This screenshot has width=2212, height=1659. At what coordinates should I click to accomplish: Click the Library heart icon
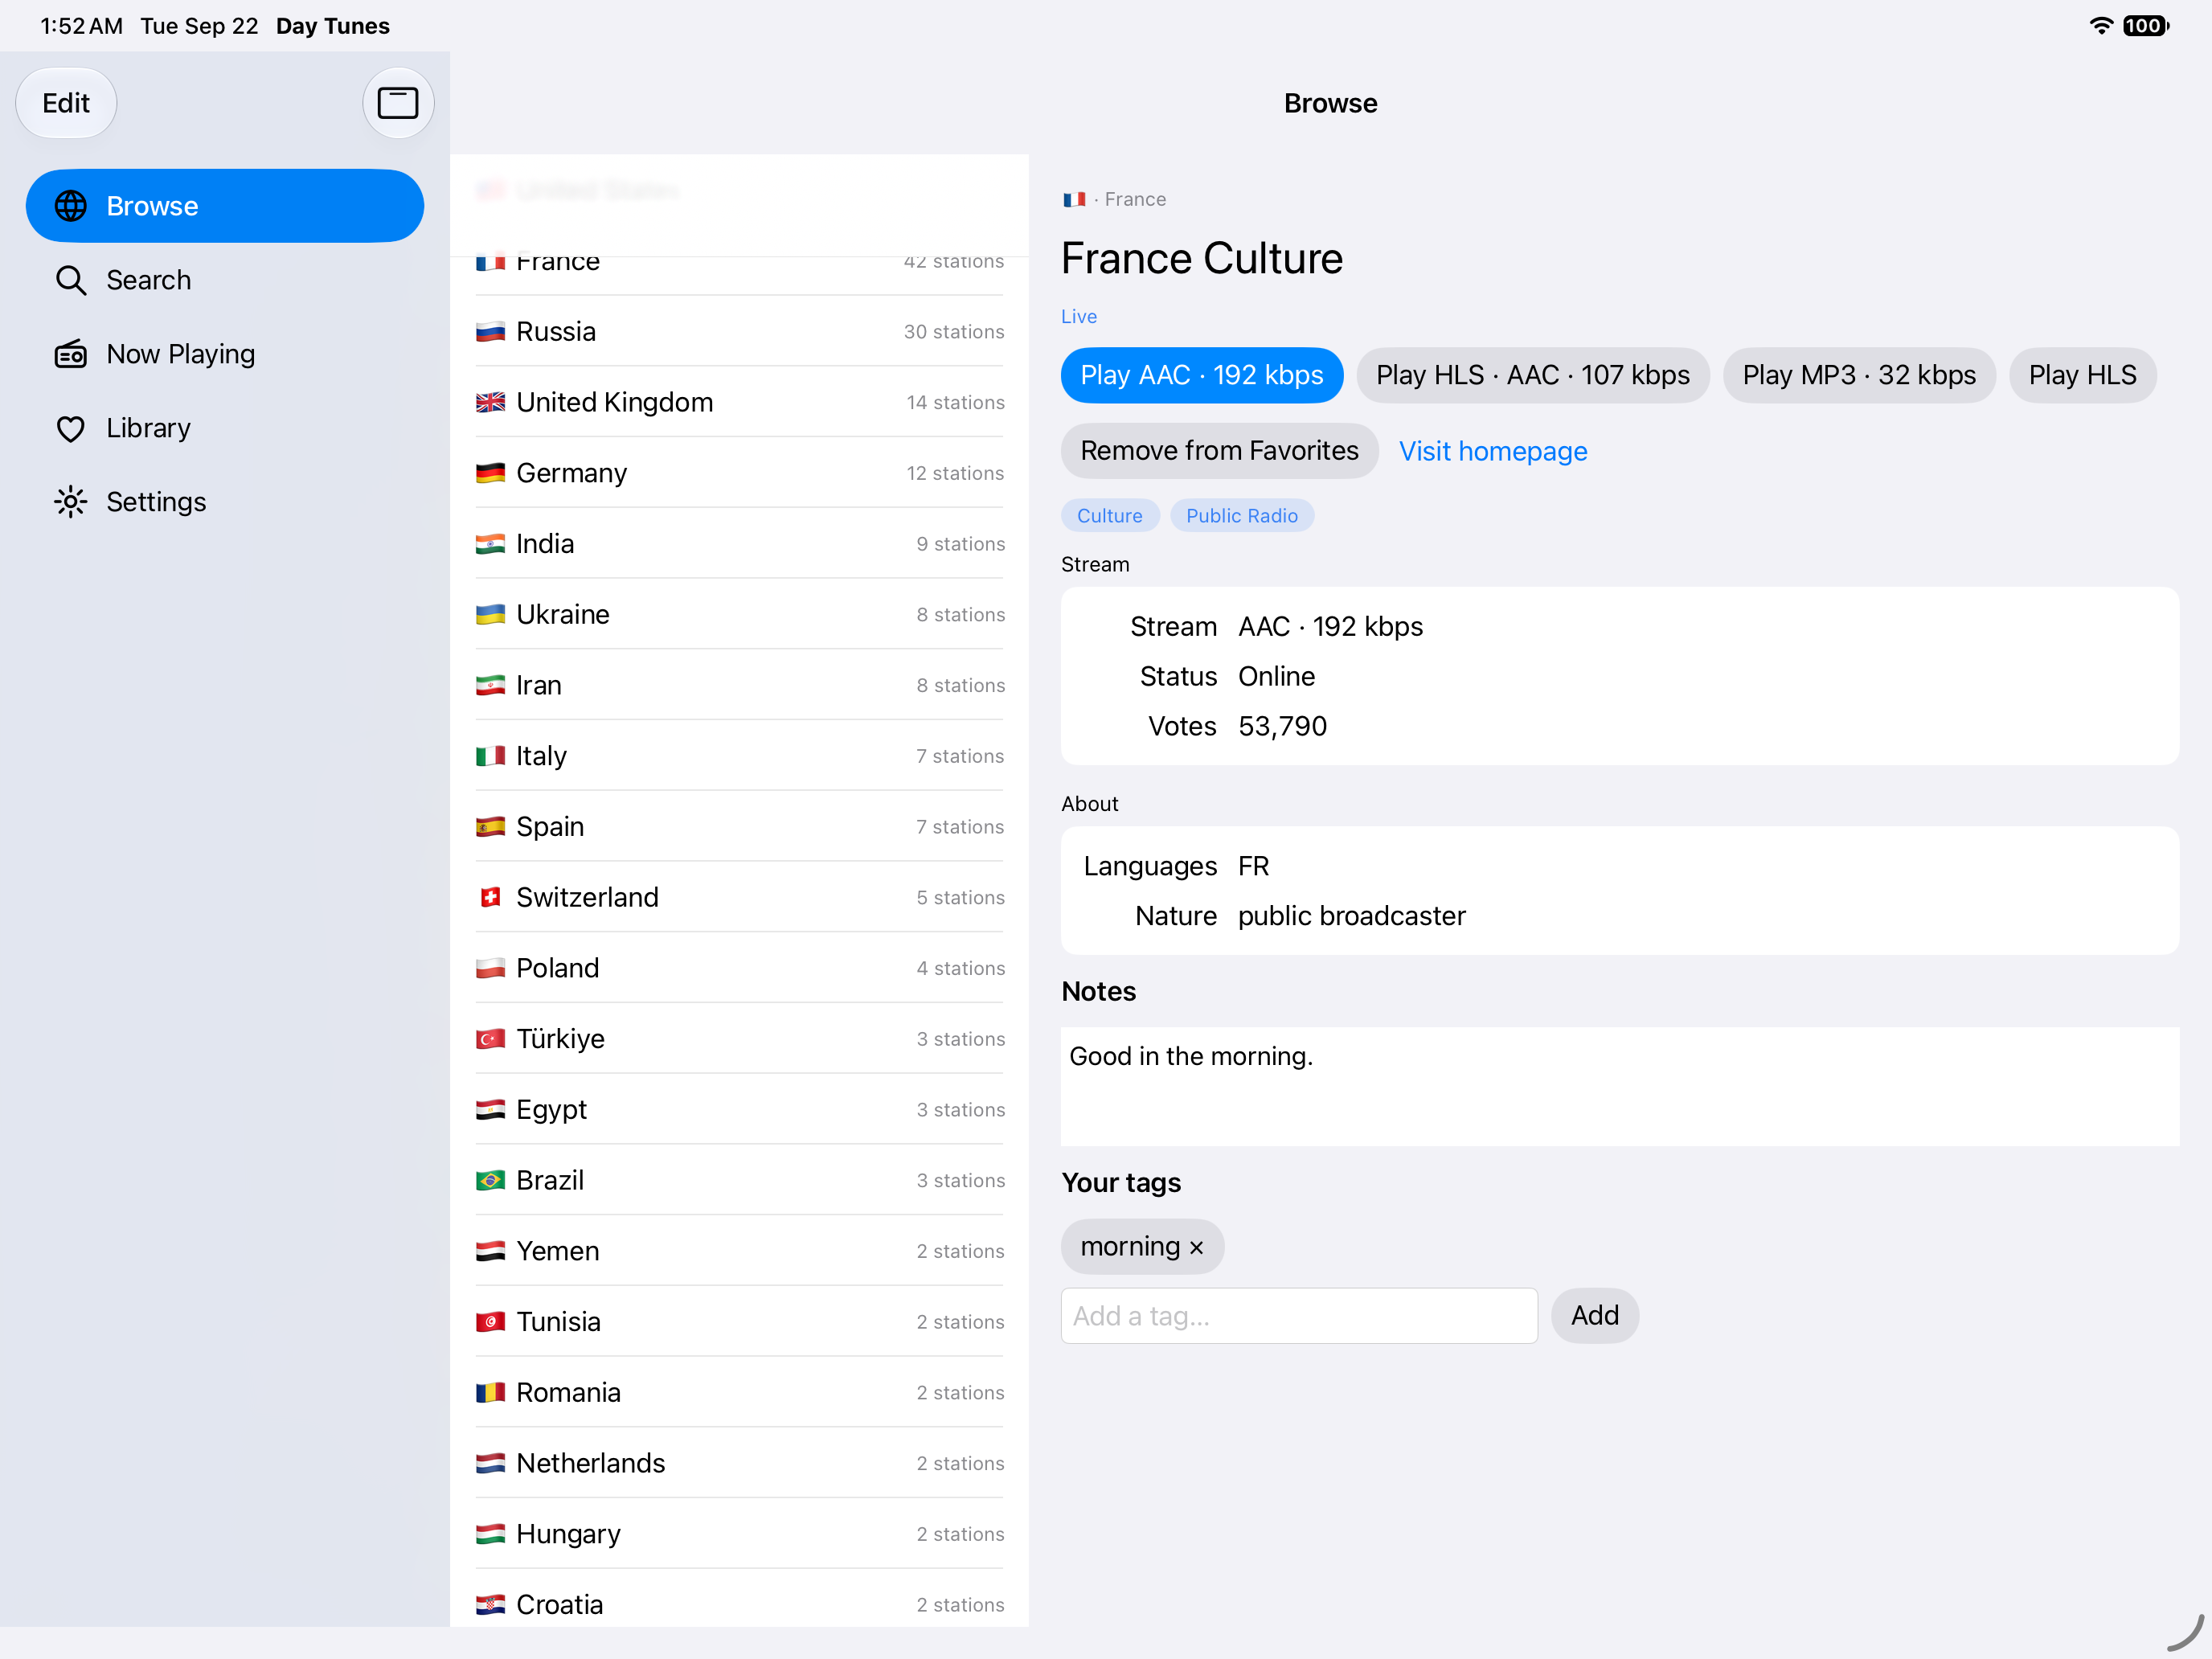point(71,428)
